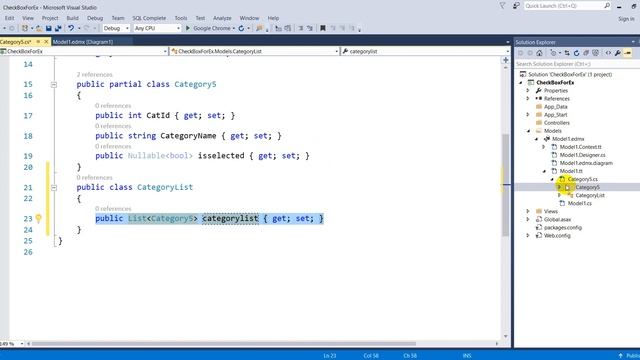
Task: Click the New Project toolbar icon
Action: click(25, 28)
